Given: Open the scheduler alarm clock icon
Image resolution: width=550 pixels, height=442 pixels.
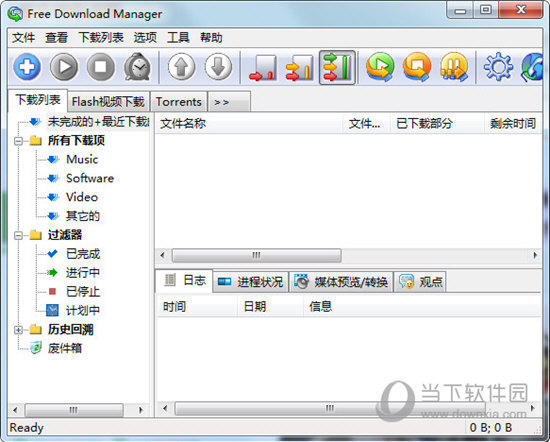Looking at the screenshot, I should (x=138, y=67).
